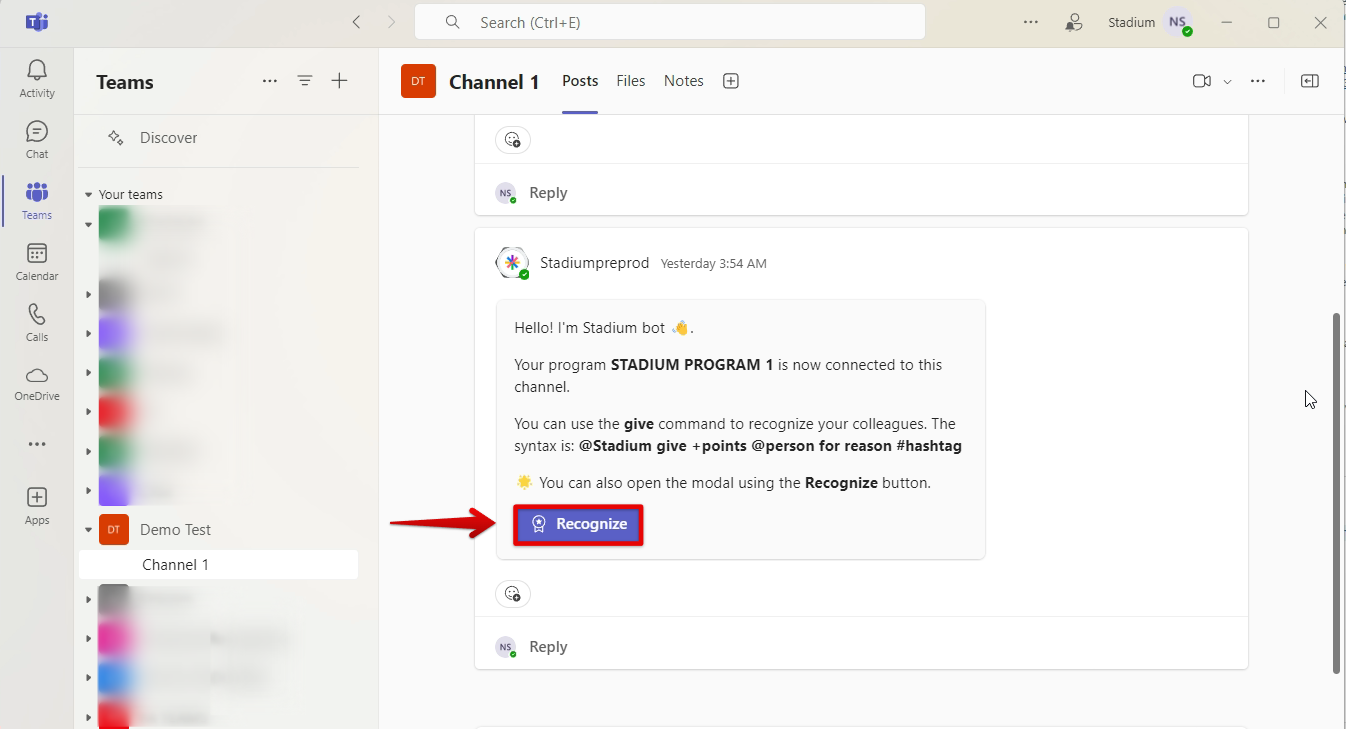This screenshot has height=729, width=1346.
Task: Add a tab with the plus icon
Action: coord(731,81)
